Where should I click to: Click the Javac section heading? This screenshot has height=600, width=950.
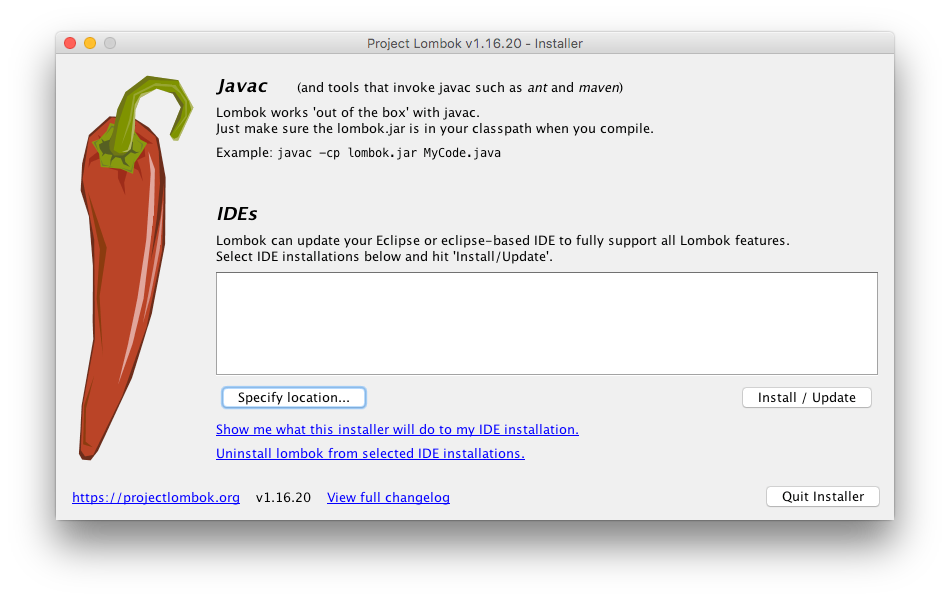click(241, 86)
